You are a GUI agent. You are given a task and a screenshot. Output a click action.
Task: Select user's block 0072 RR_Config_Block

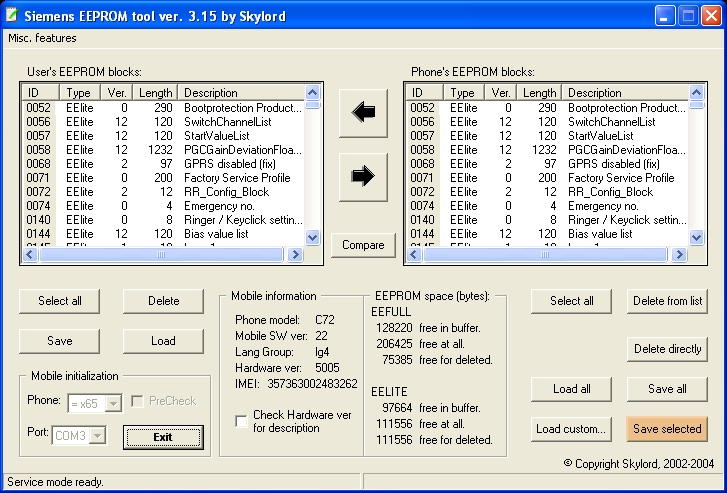click(x=163, y=192)
